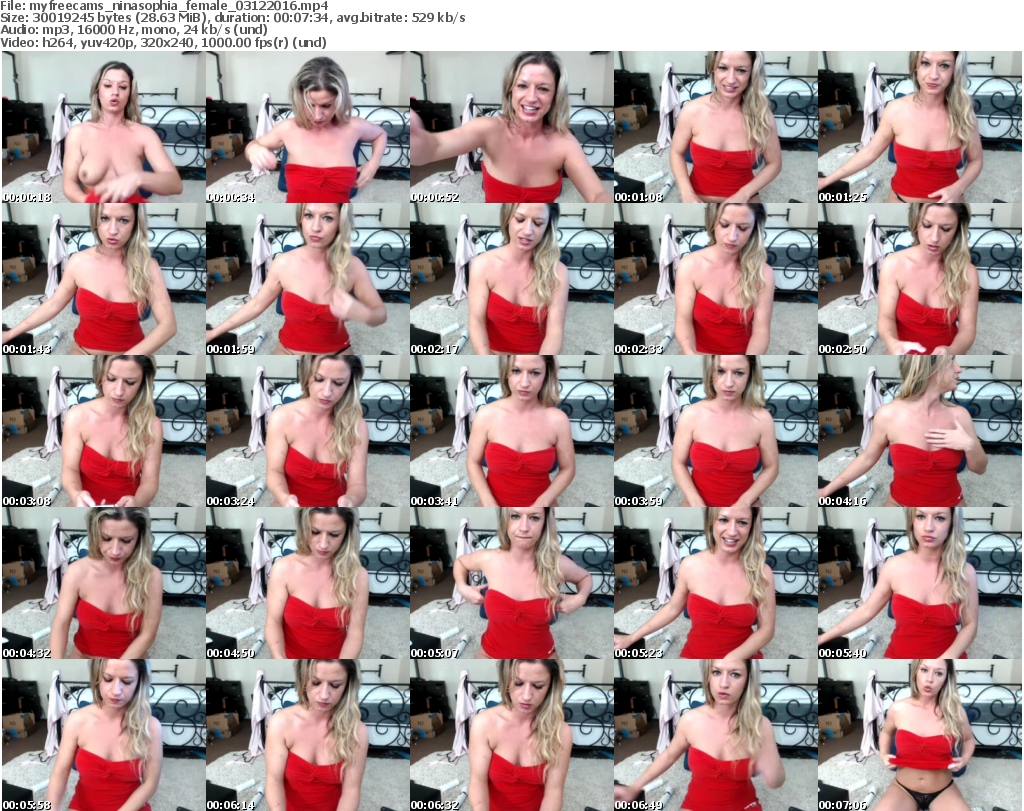Select the thumbnail at 00:03:59
Screen dimensions: 1024x811
click(x=715, y=432)
